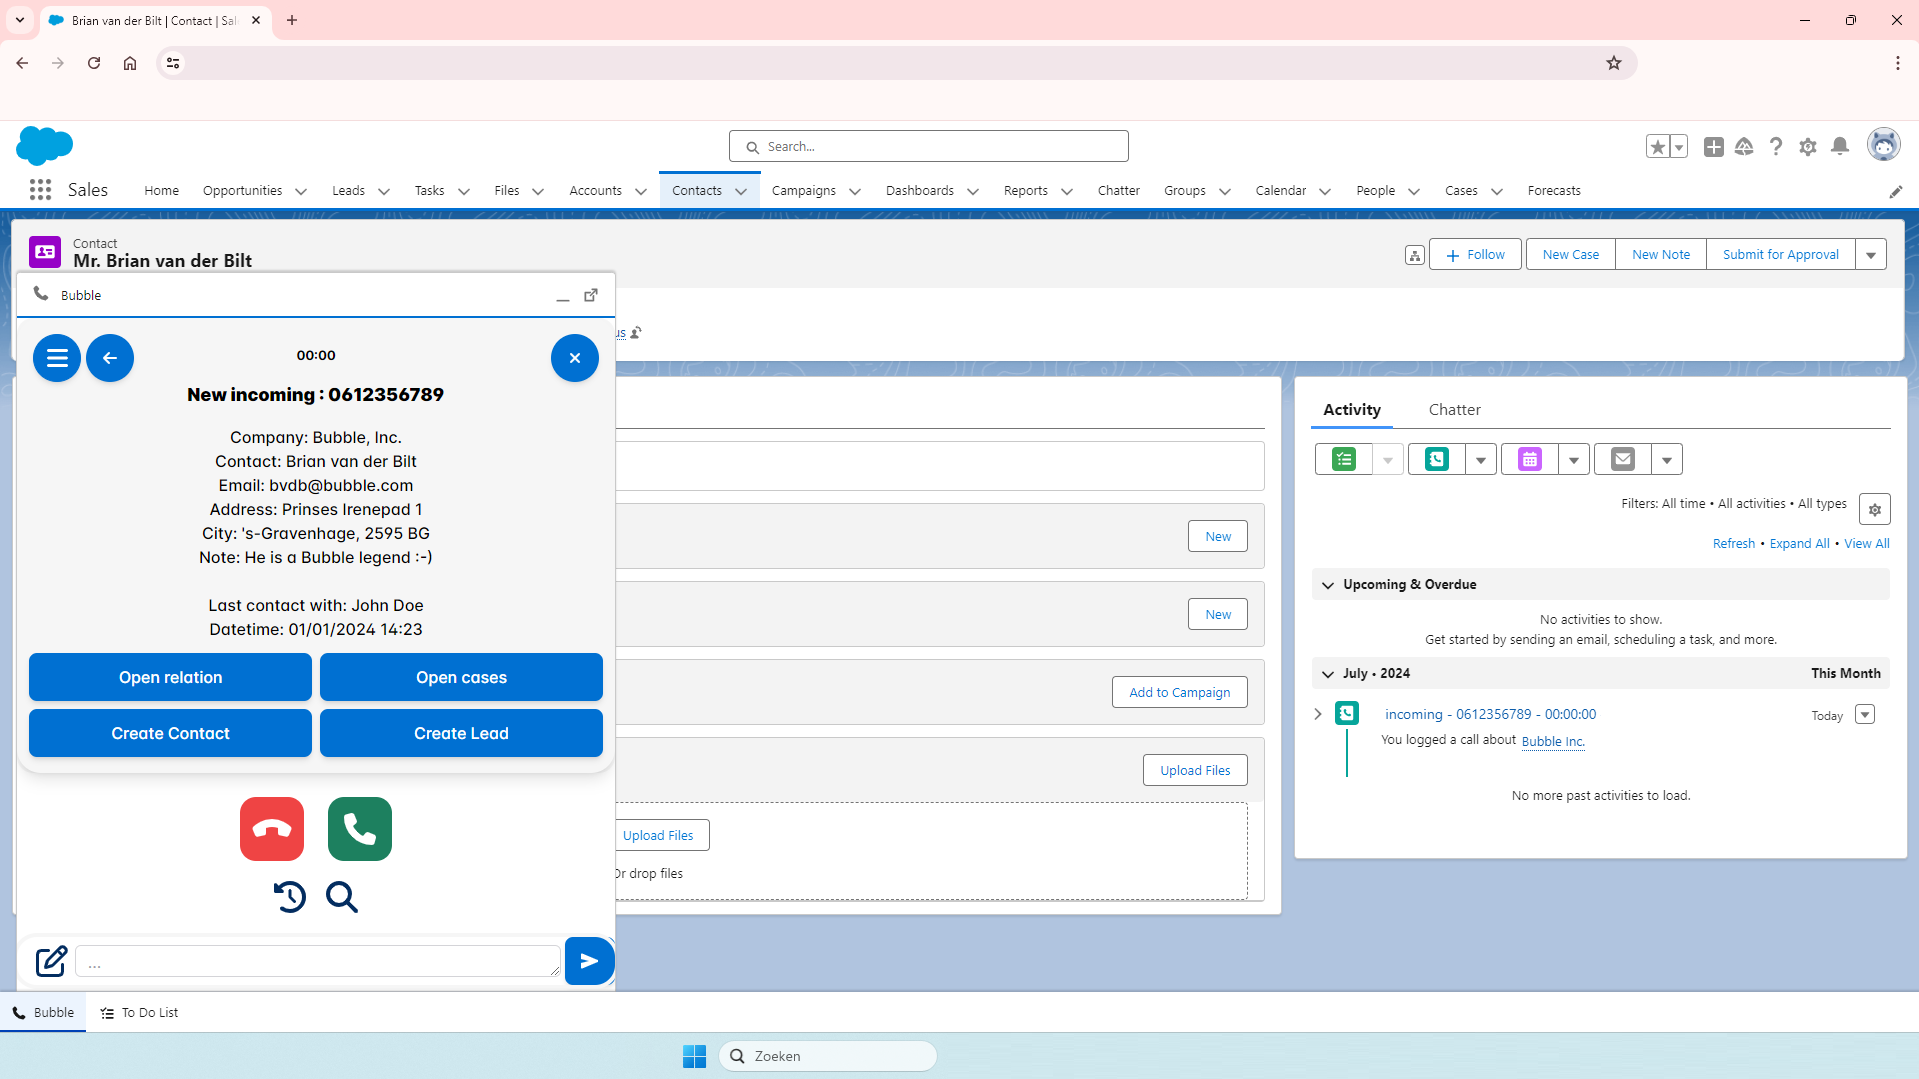Collapse the July 2024 section

[x=1328, y=674]
